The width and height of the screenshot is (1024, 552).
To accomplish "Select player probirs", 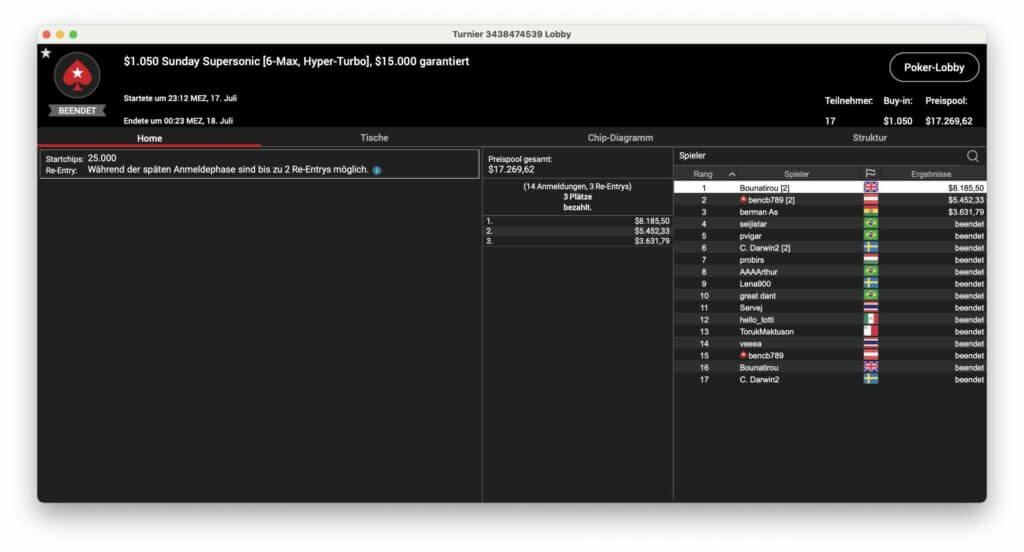I will click(752, 259).
